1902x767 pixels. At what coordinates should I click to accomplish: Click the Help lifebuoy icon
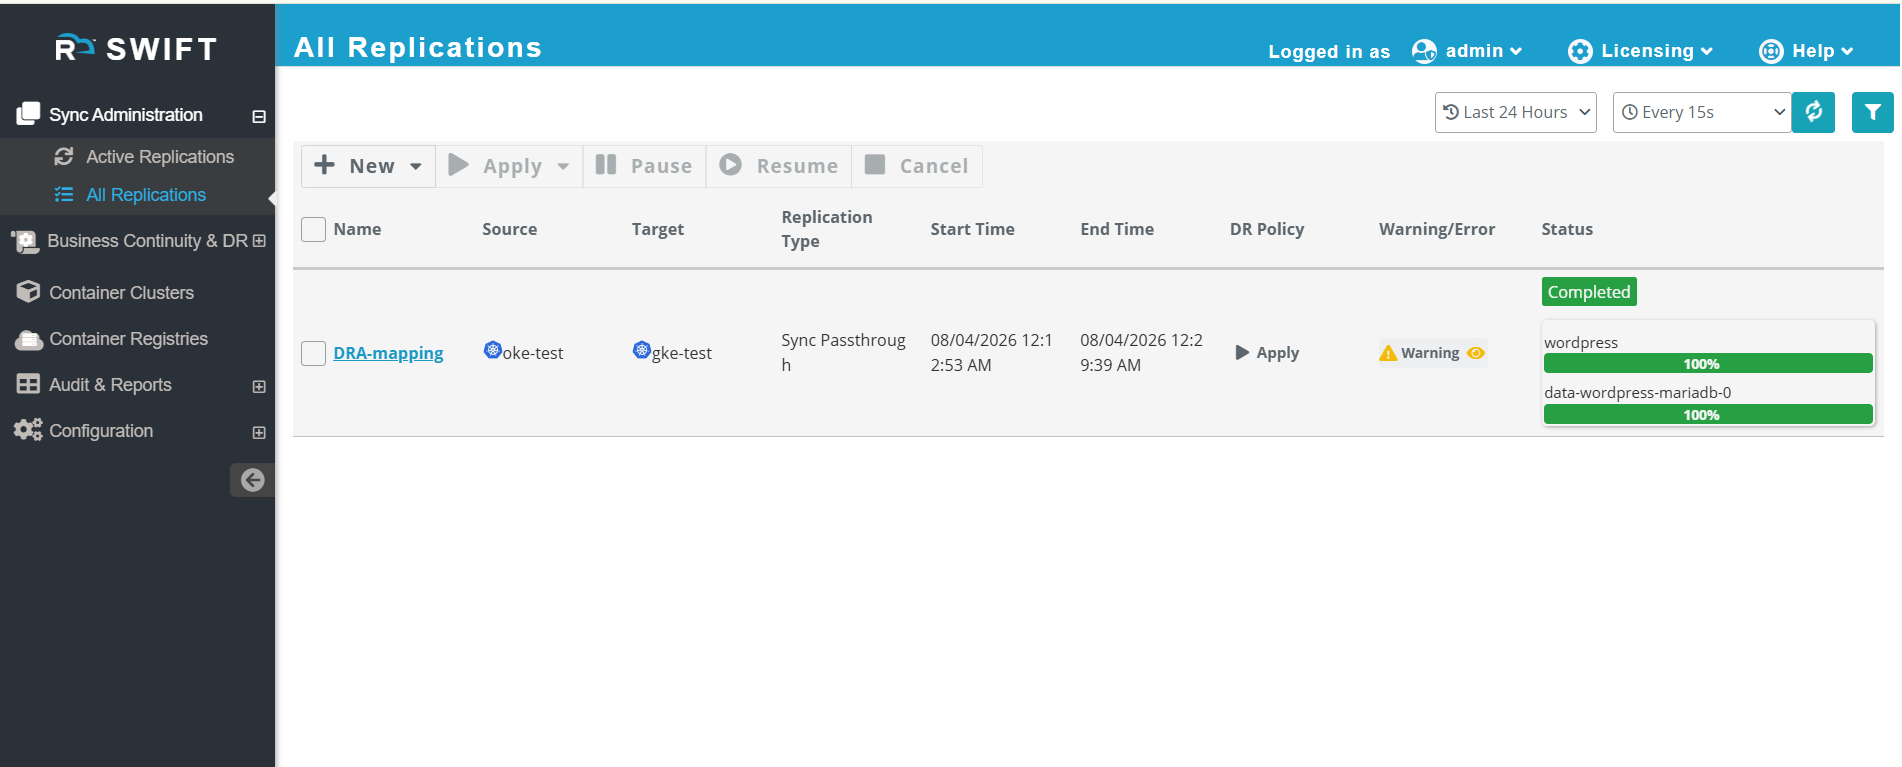[x=1771, y=51]
